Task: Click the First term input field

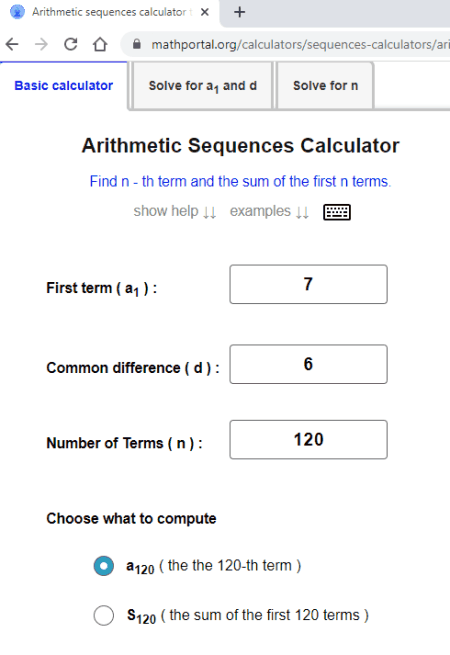Action: coord(308,284)
